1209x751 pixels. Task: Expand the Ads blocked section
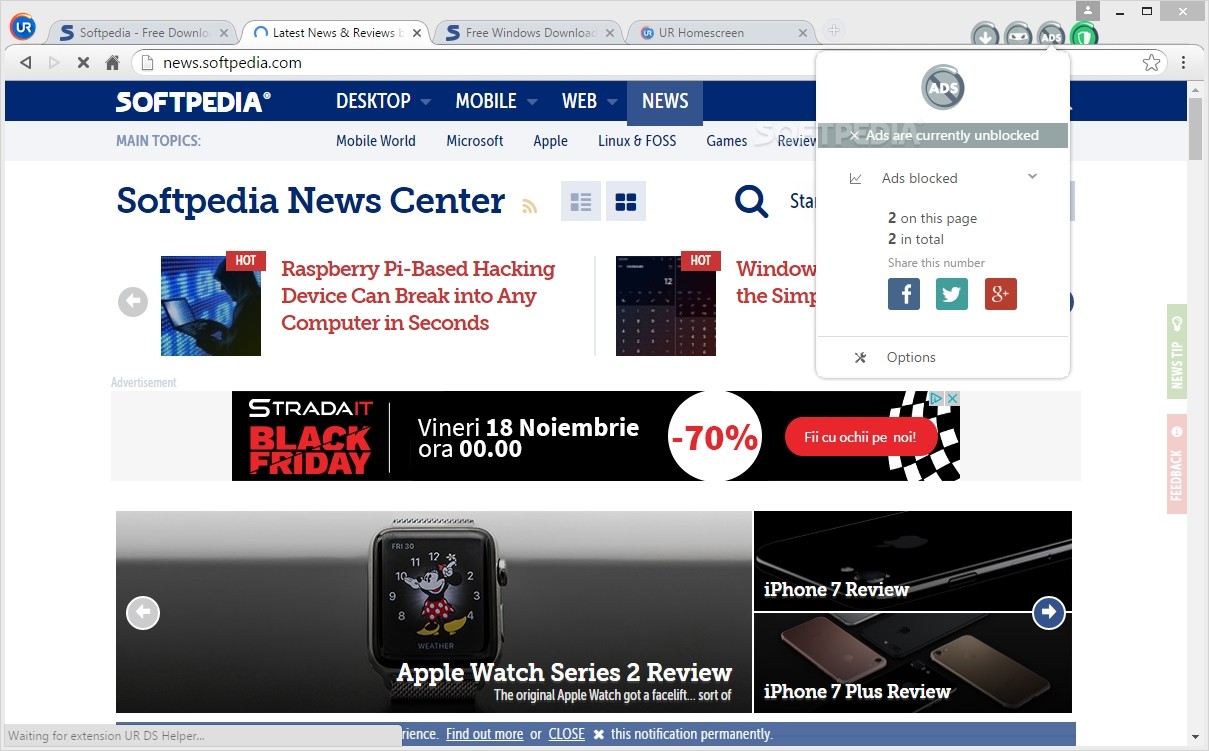(x=1033, y=177)
